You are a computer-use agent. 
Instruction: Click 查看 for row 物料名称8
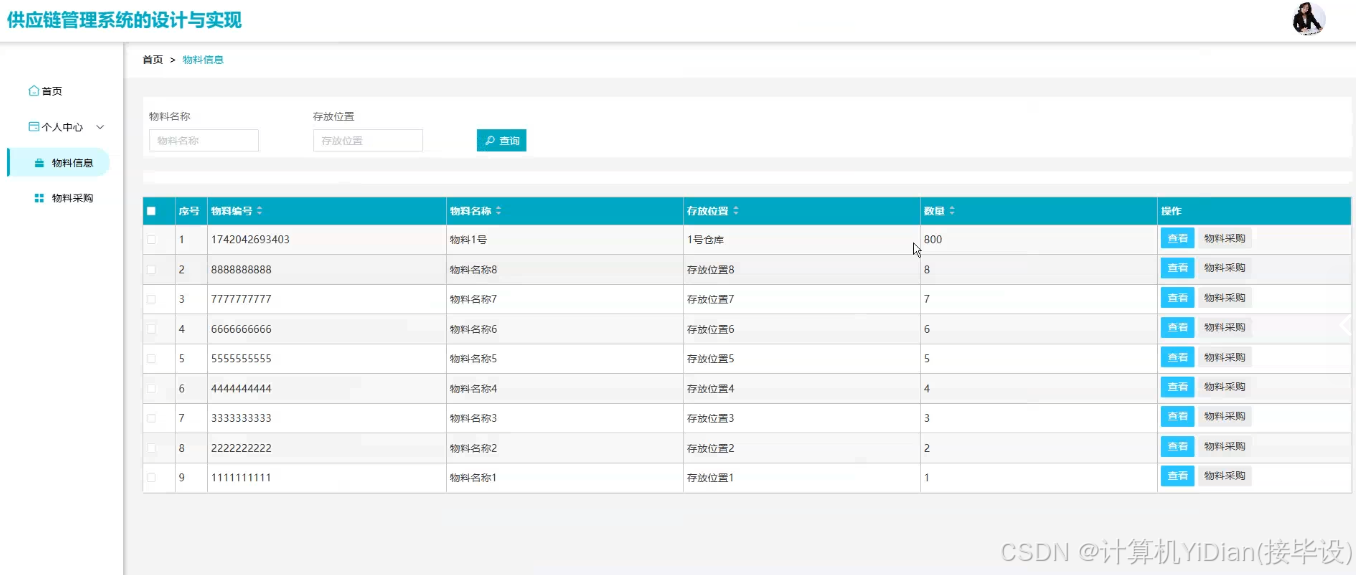point(1178,268)
